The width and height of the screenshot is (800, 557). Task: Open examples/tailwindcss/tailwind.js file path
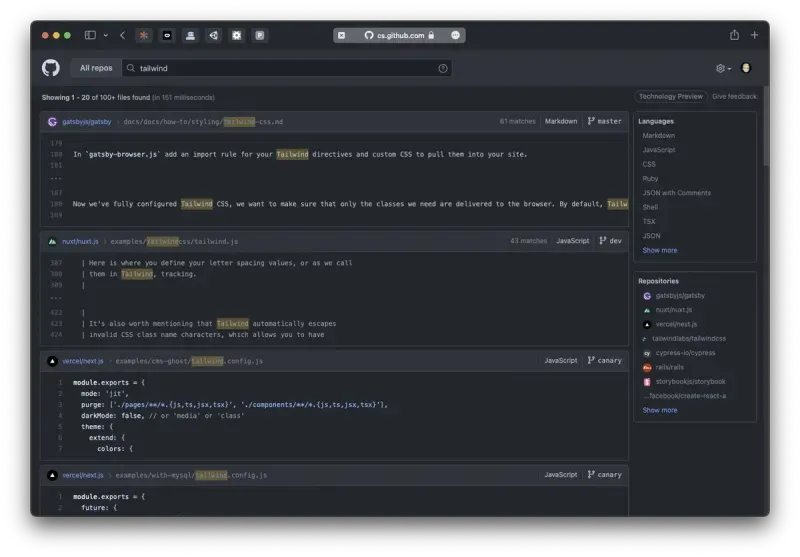click(174, 241)
